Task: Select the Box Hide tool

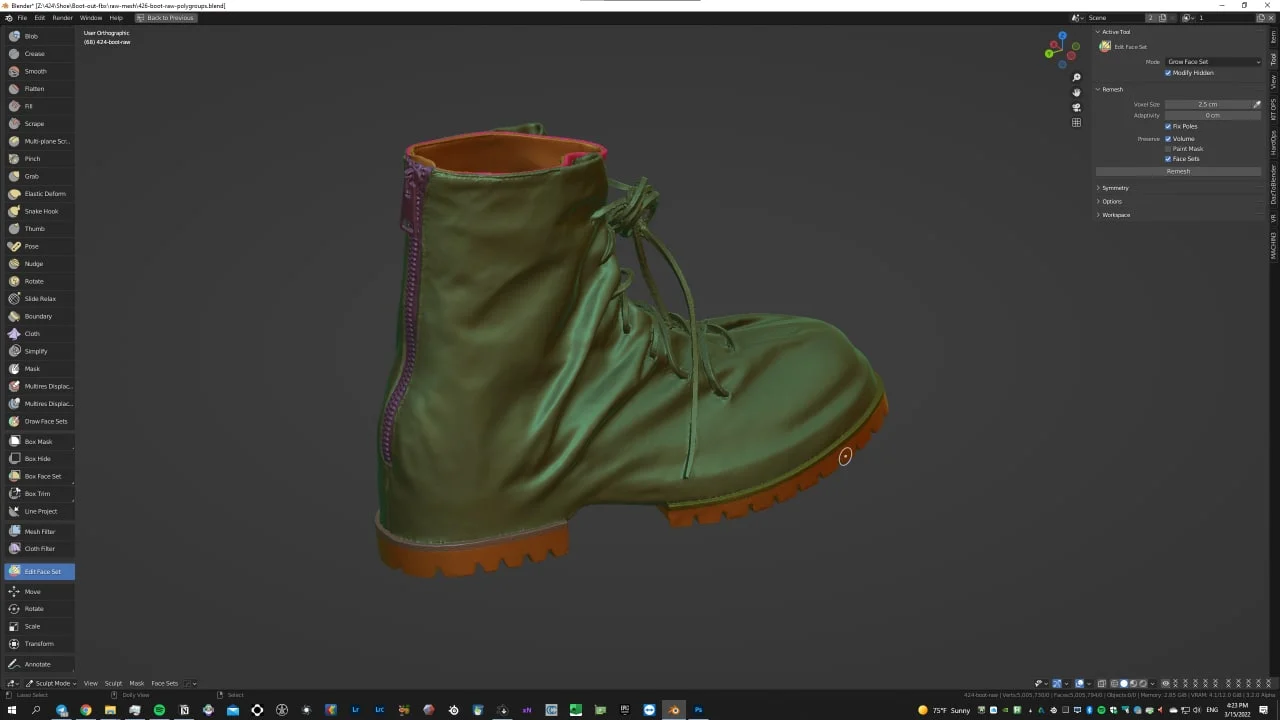Action: pos(39,459)
